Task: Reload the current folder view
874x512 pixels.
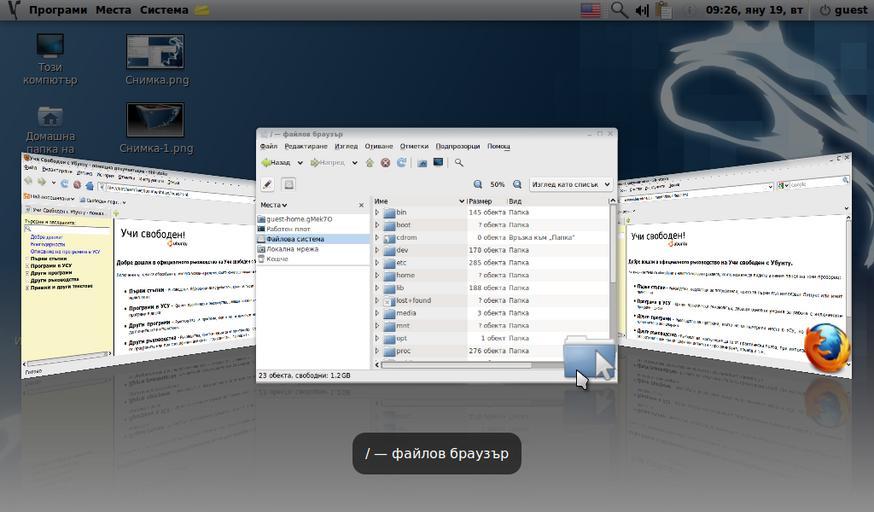Action: [401, 163]
